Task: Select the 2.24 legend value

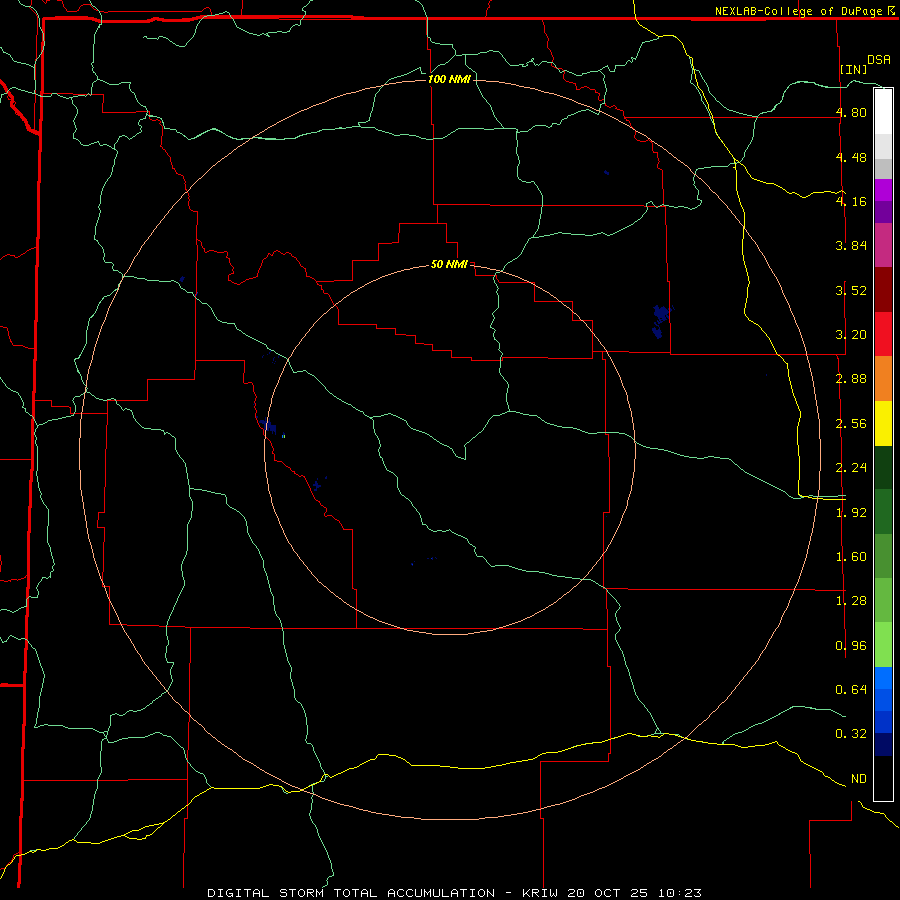Action: click(851, 468)
